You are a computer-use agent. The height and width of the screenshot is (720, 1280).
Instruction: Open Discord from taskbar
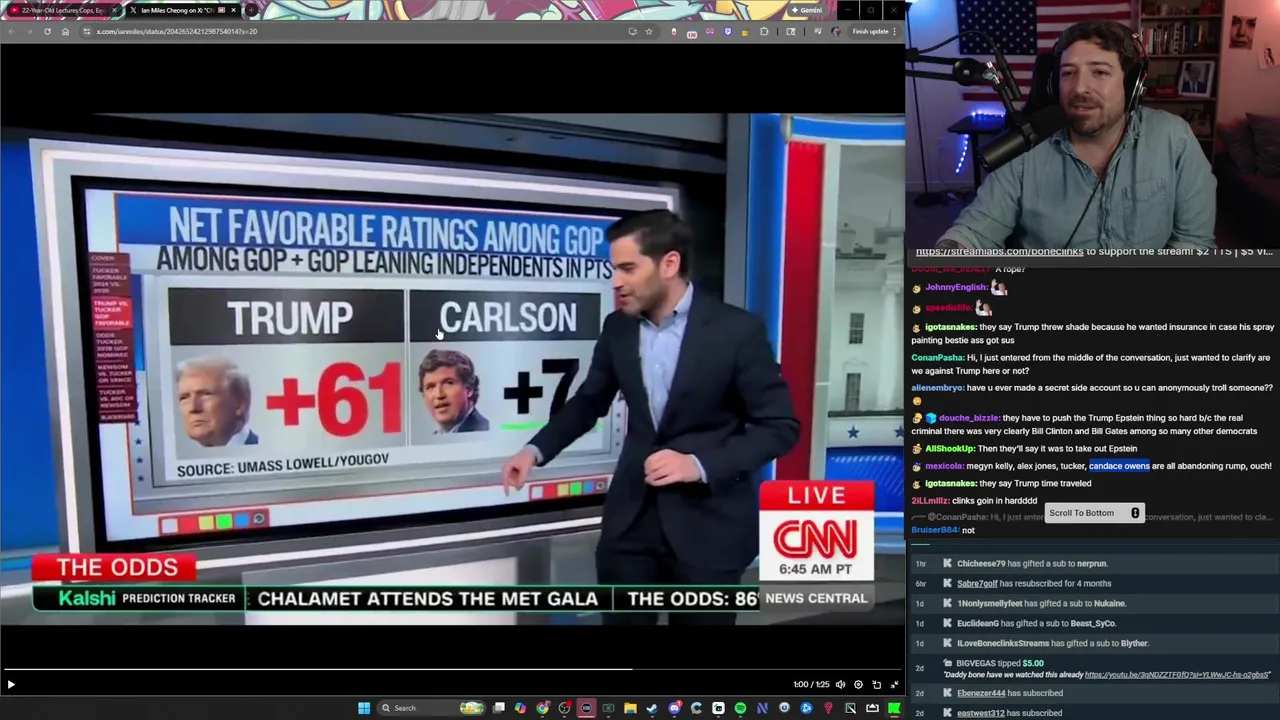pos(675,708)
